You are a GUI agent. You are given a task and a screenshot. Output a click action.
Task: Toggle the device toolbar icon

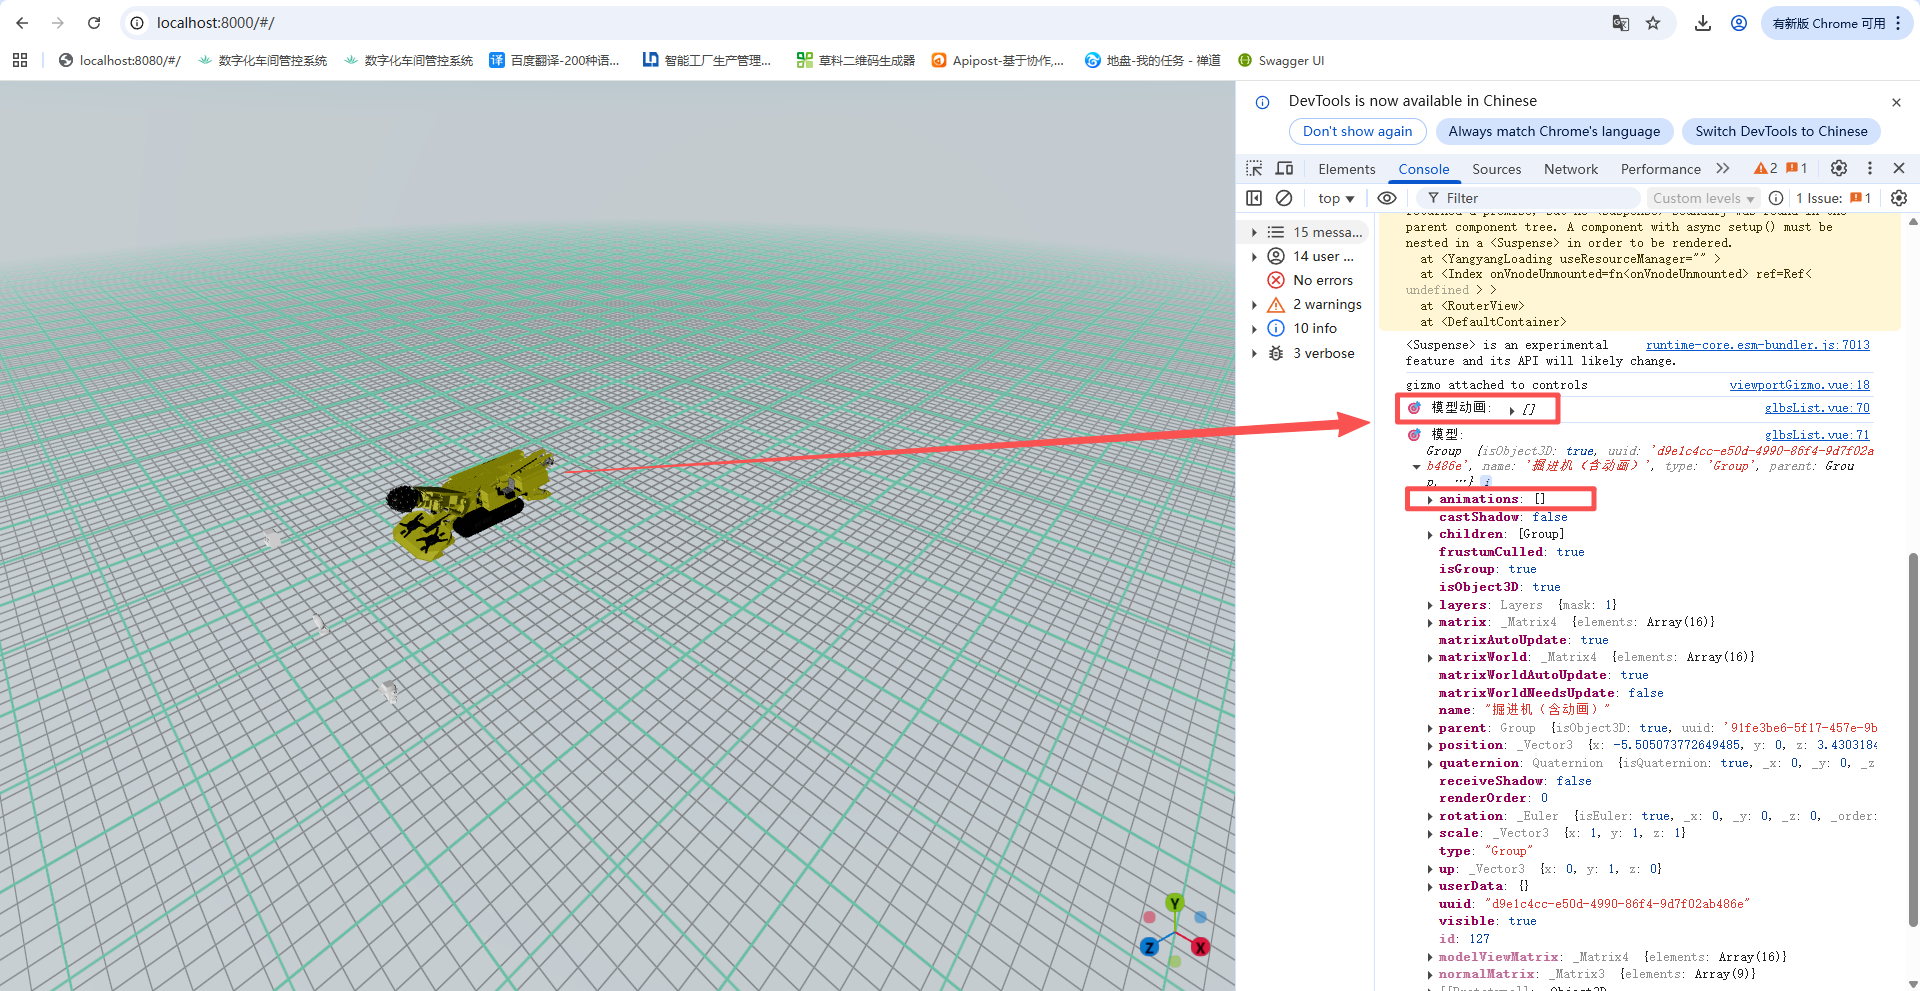[1285, 168]
